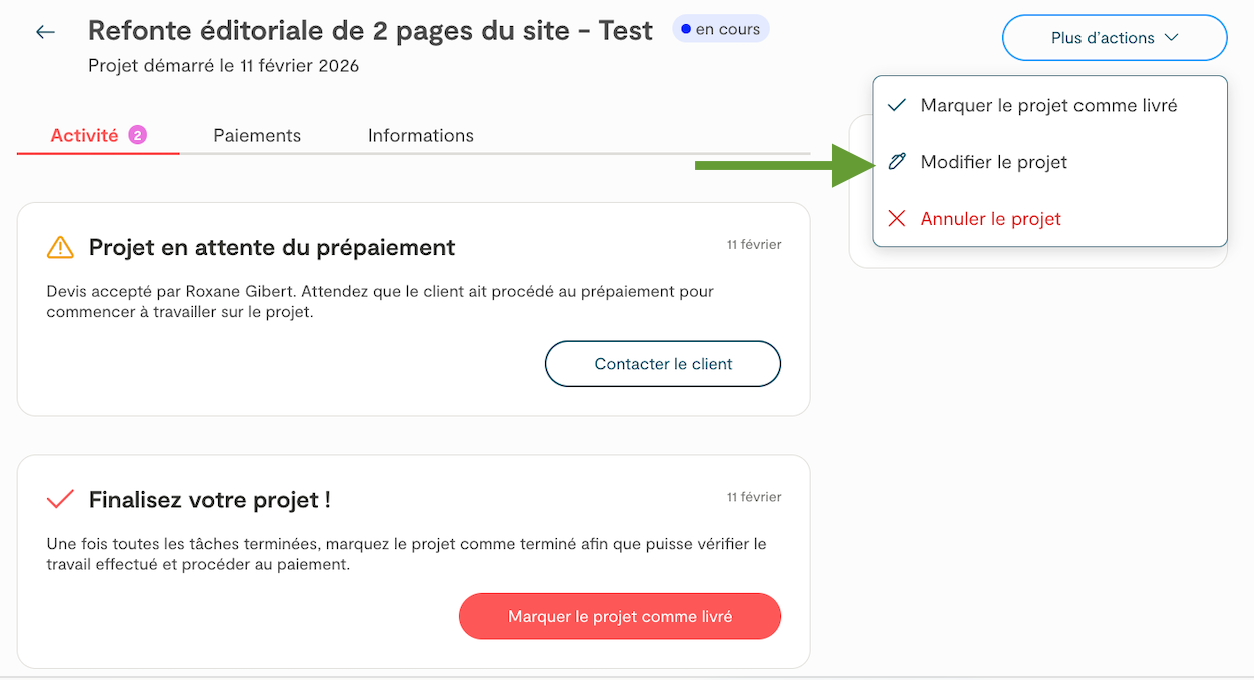The width and height of the screenshot is (1254, 680).
Task: Click the pencil icon for Modifier le projet
Action: 897,162
